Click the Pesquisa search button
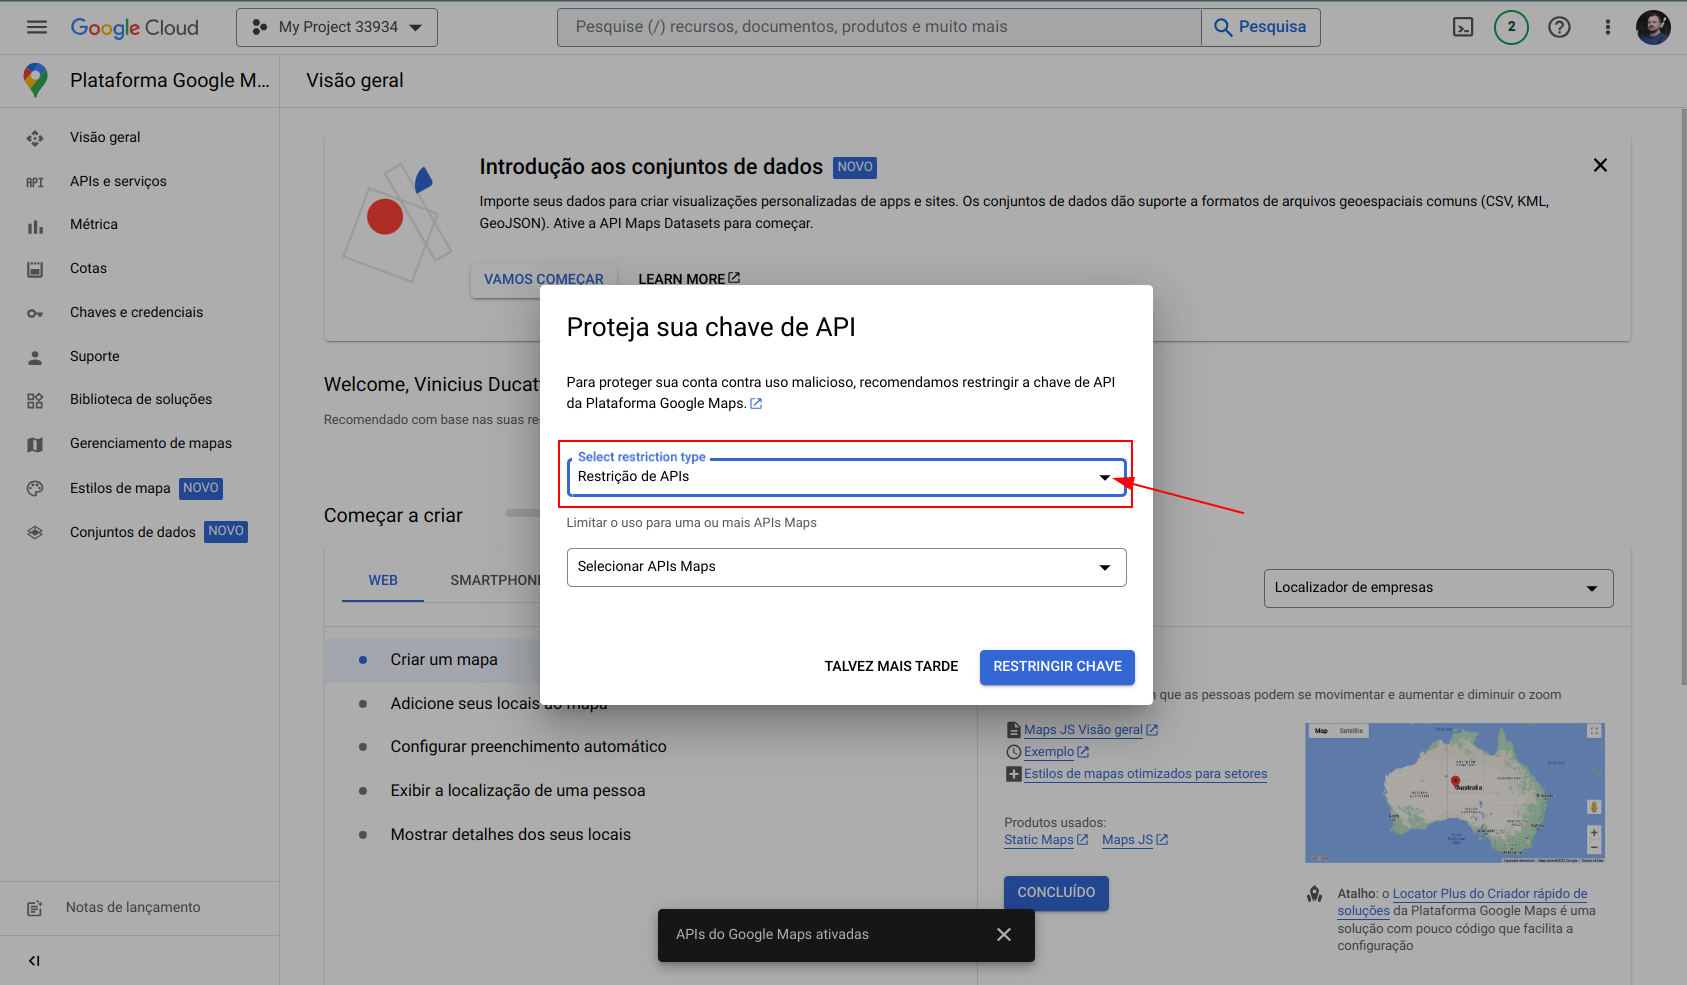Screen dimensions: 1687x985 point(1260,27)
